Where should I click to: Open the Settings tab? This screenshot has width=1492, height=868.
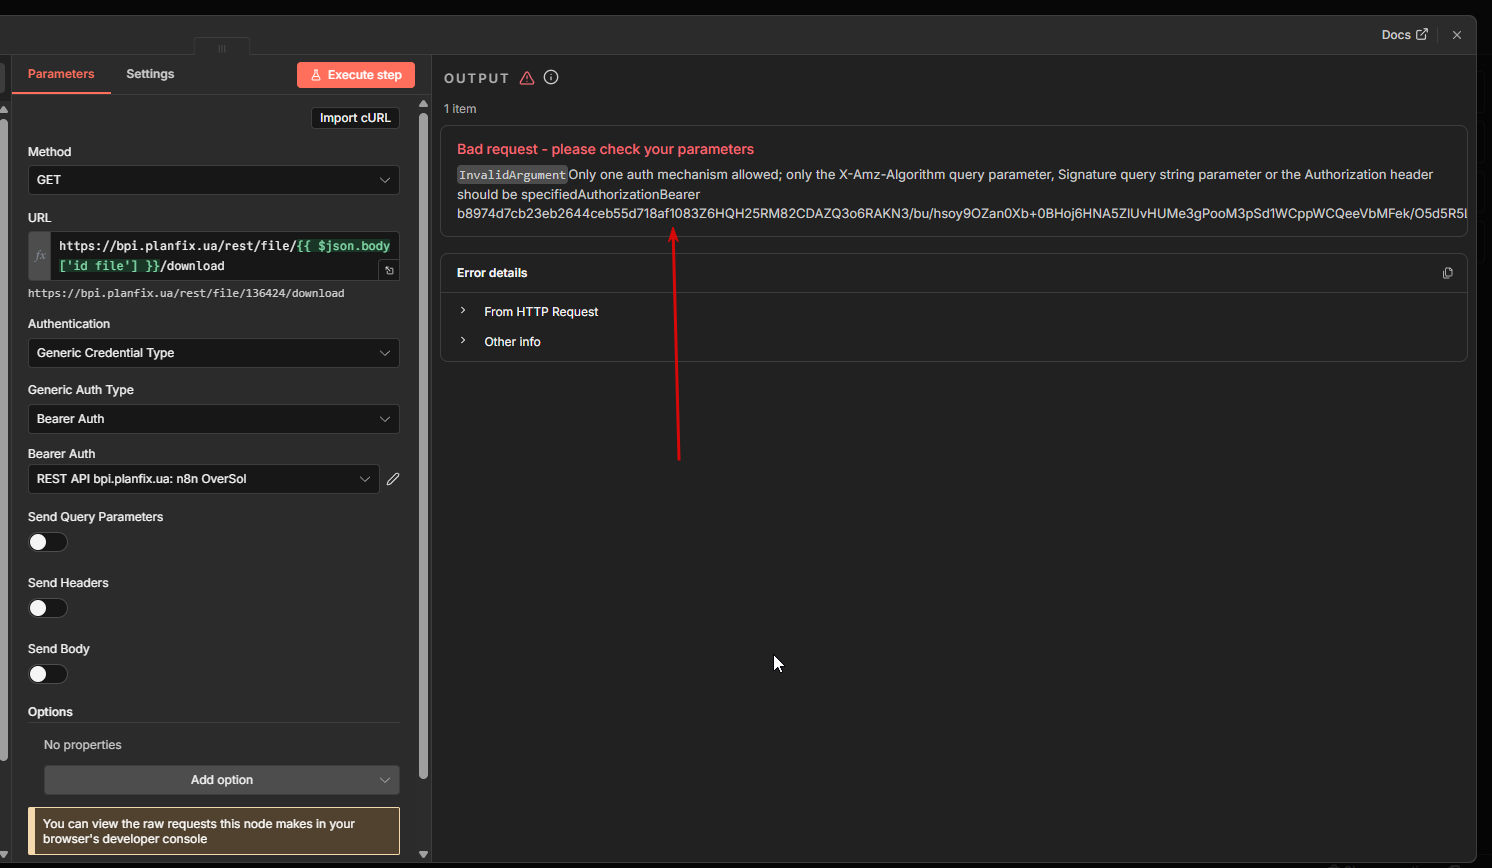coord(150,74)
